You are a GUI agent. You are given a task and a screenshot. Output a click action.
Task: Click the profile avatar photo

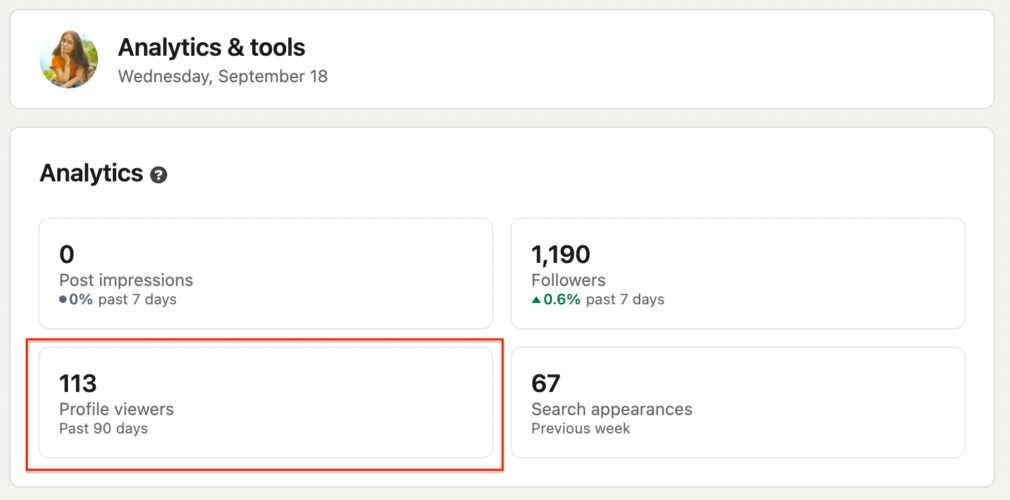(x=69, y=59)
